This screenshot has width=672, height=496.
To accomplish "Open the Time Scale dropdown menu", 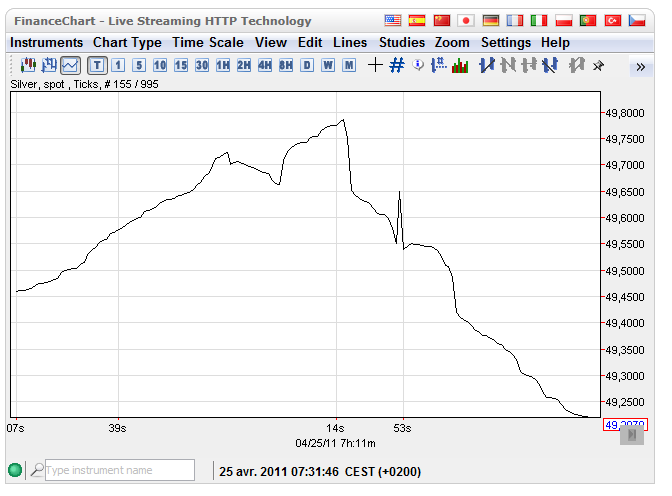I will (207, 43).
